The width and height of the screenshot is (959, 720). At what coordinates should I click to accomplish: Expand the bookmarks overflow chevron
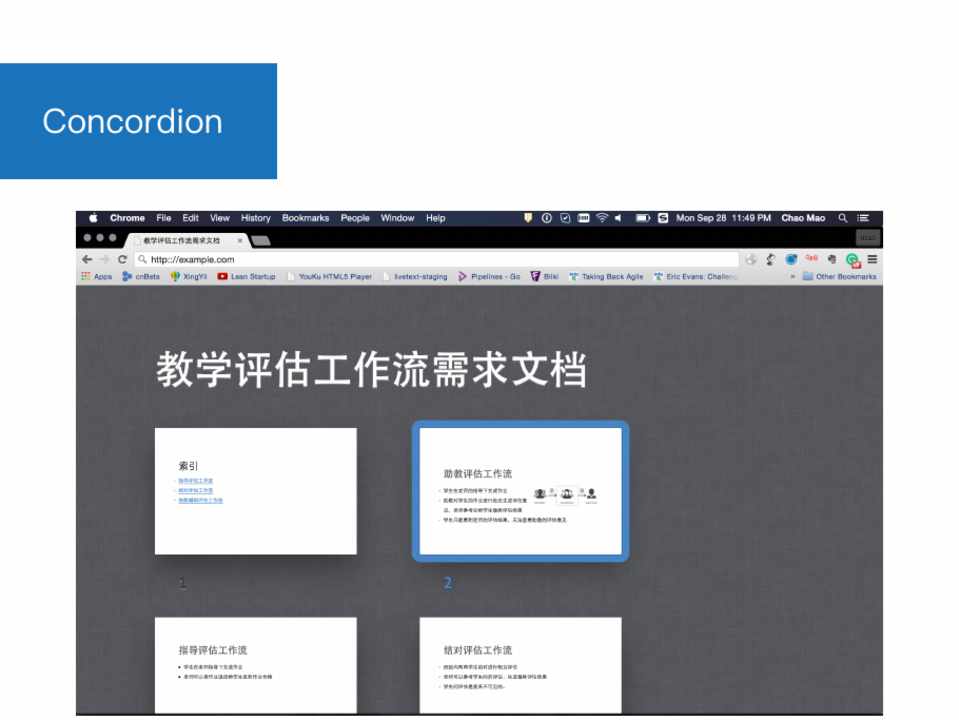[x=792, y=277]
